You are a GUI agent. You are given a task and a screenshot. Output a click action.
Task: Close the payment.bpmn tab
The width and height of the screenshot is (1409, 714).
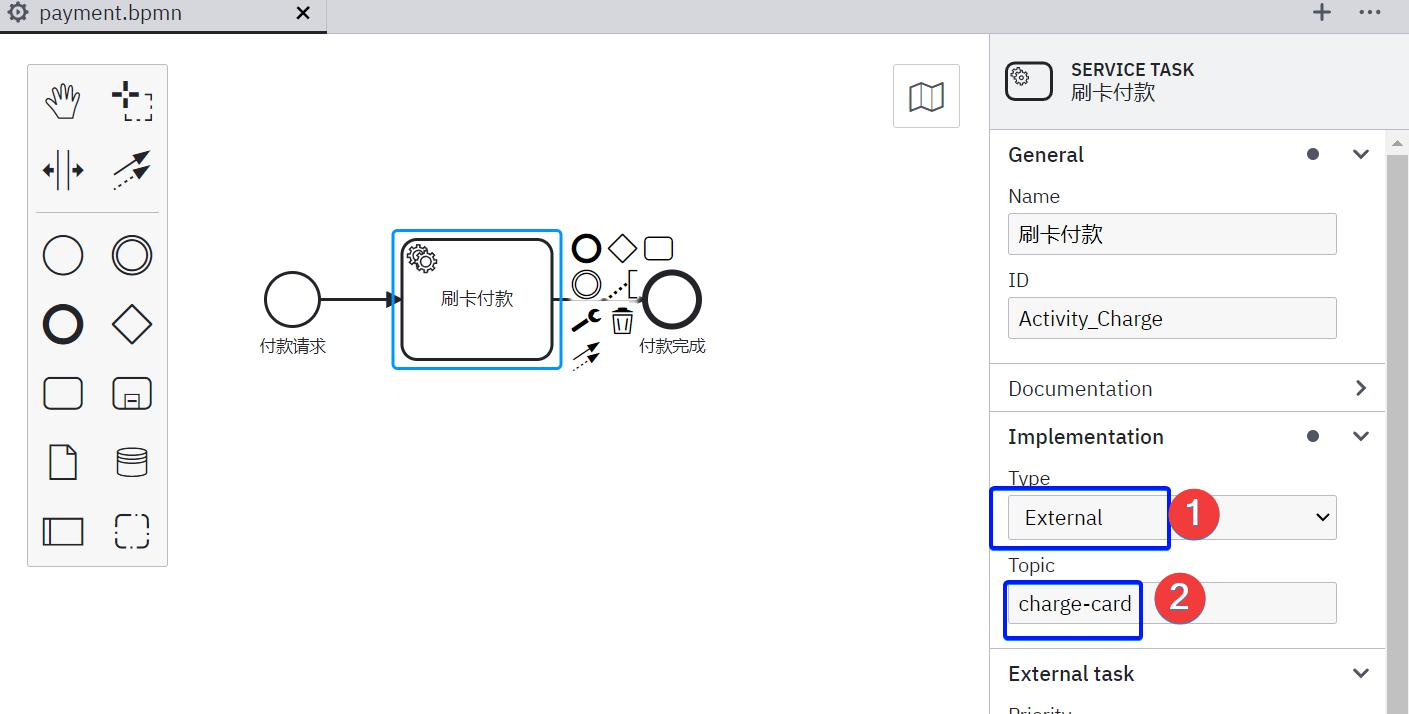pos(305,14)
